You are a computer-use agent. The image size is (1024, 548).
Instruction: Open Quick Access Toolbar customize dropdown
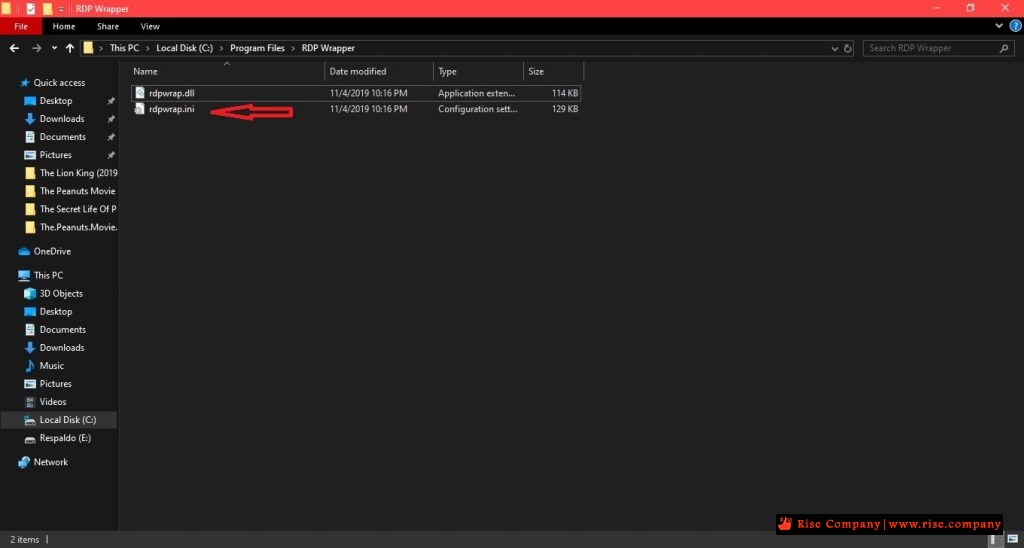pyautogui.click(x=61, y=9)
